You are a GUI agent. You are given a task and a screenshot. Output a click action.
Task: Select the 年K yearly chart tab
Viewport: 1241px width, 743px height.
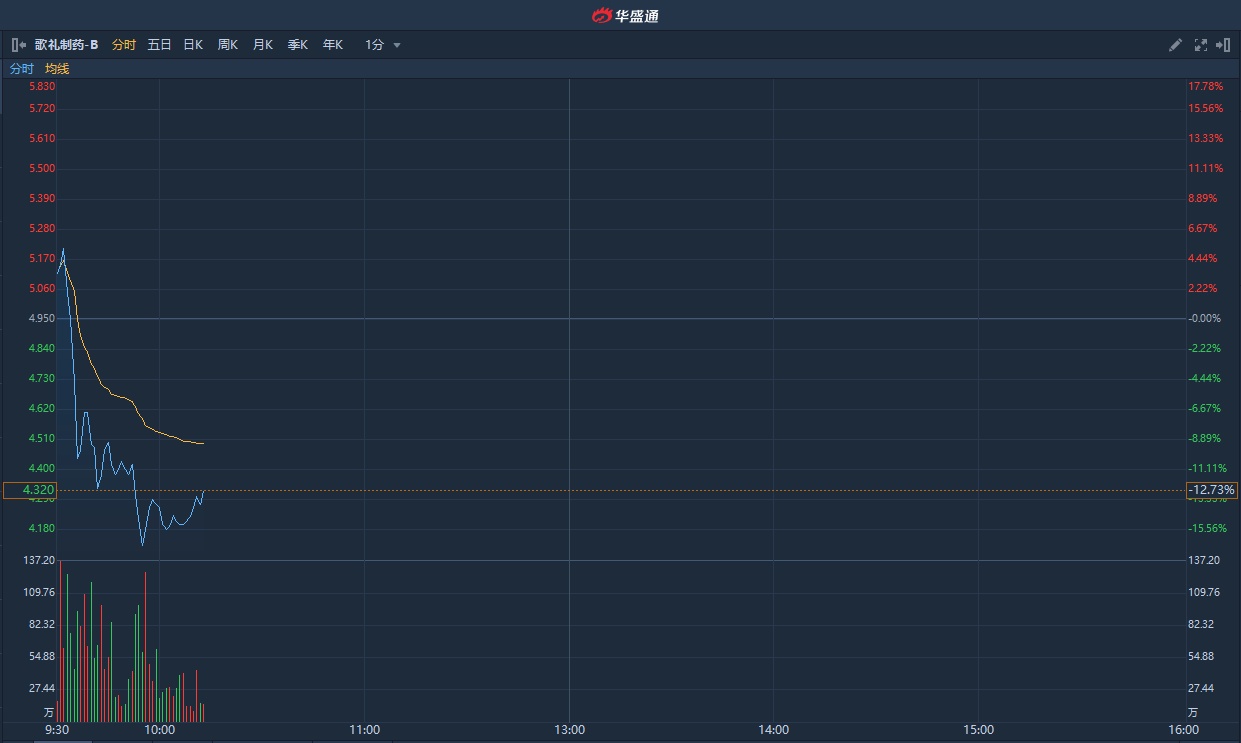(333, 45)
